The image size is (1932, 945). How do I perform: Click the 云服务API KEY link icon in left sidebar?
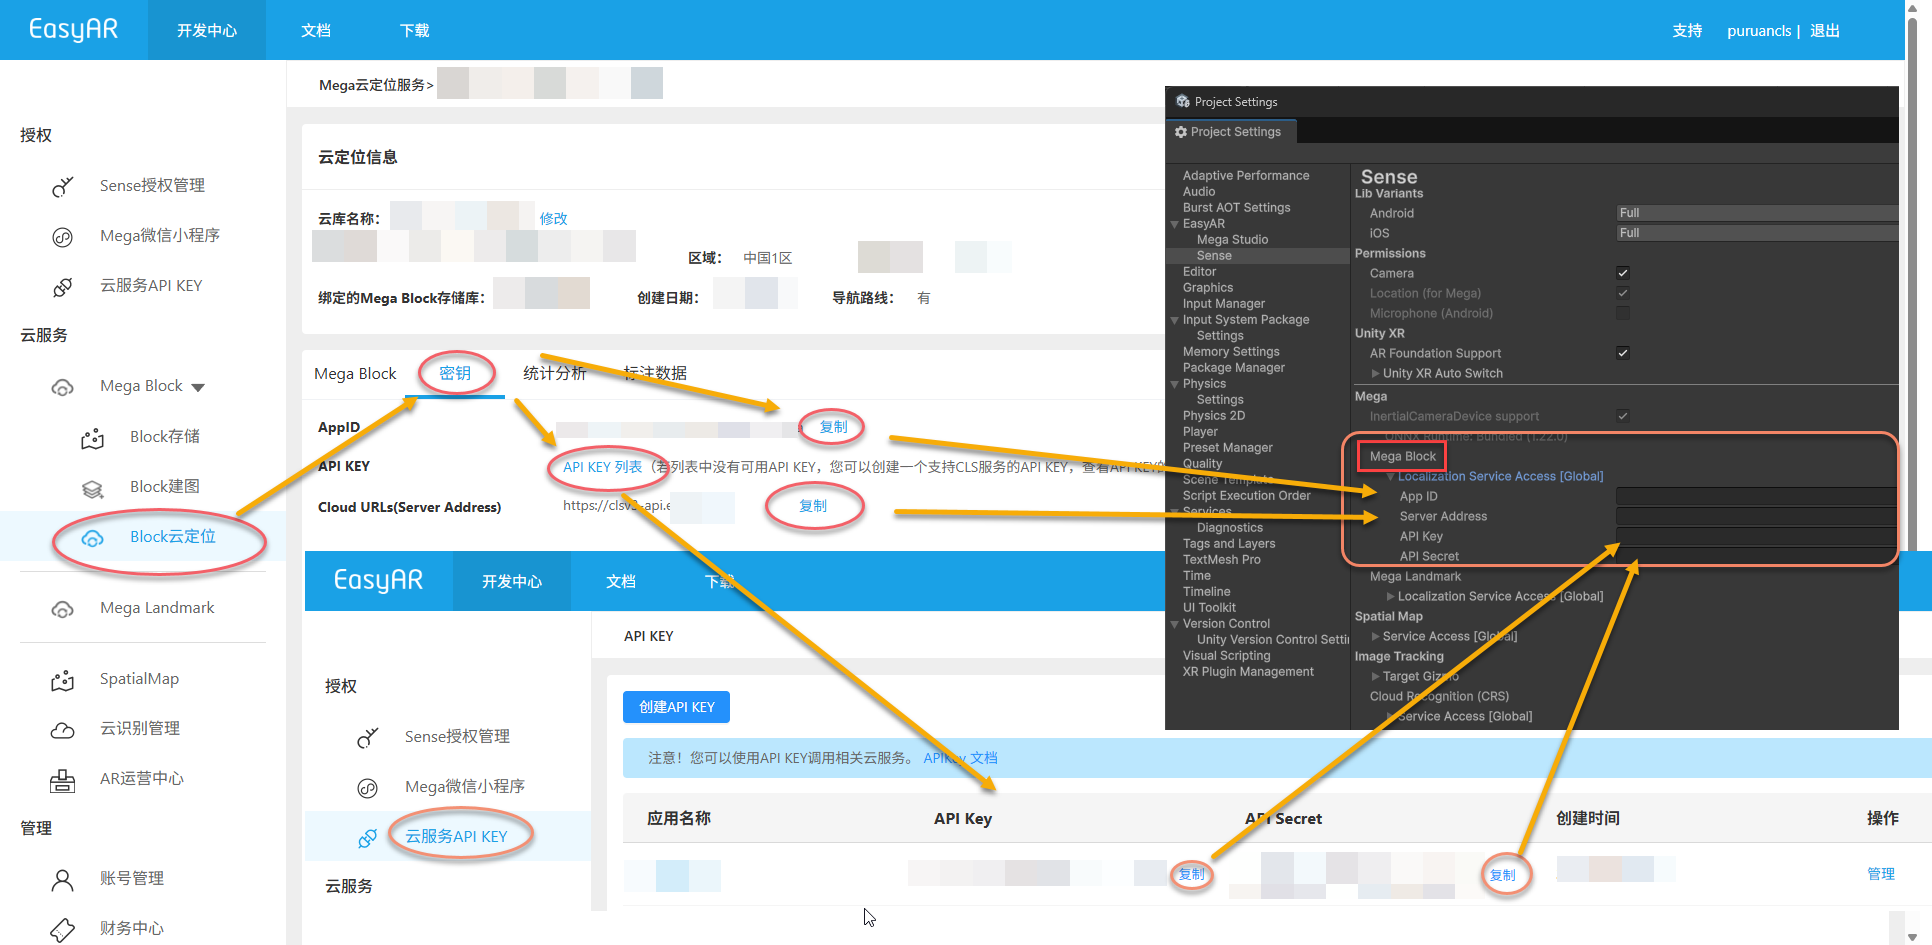click(x=62, y=287)
